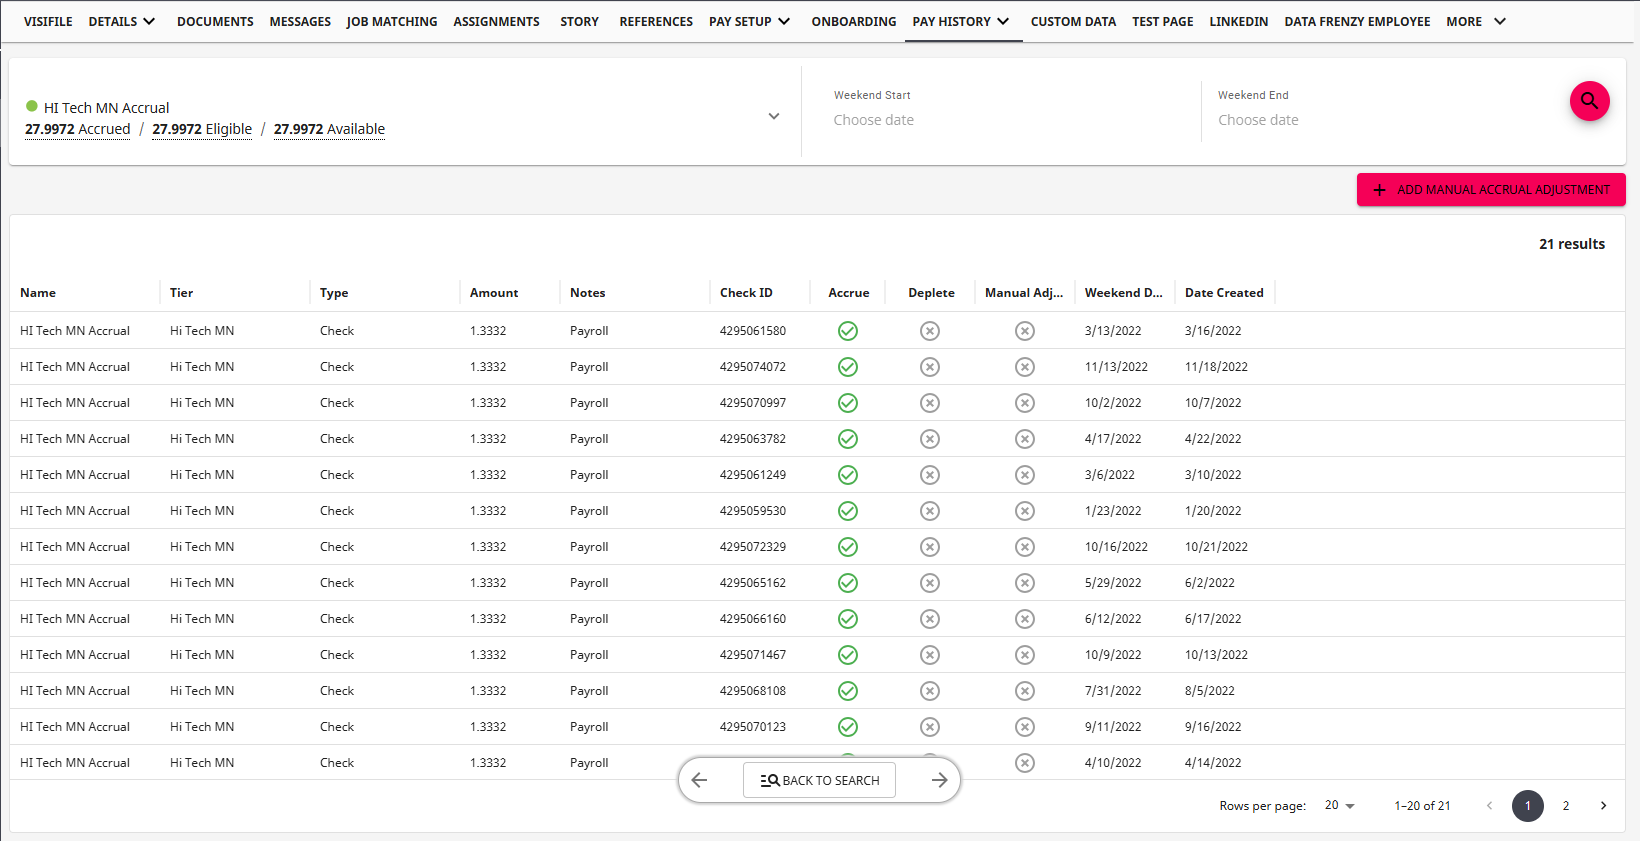Expand the HI Tech MN Accrual dropdown

(x=773, y=117)
